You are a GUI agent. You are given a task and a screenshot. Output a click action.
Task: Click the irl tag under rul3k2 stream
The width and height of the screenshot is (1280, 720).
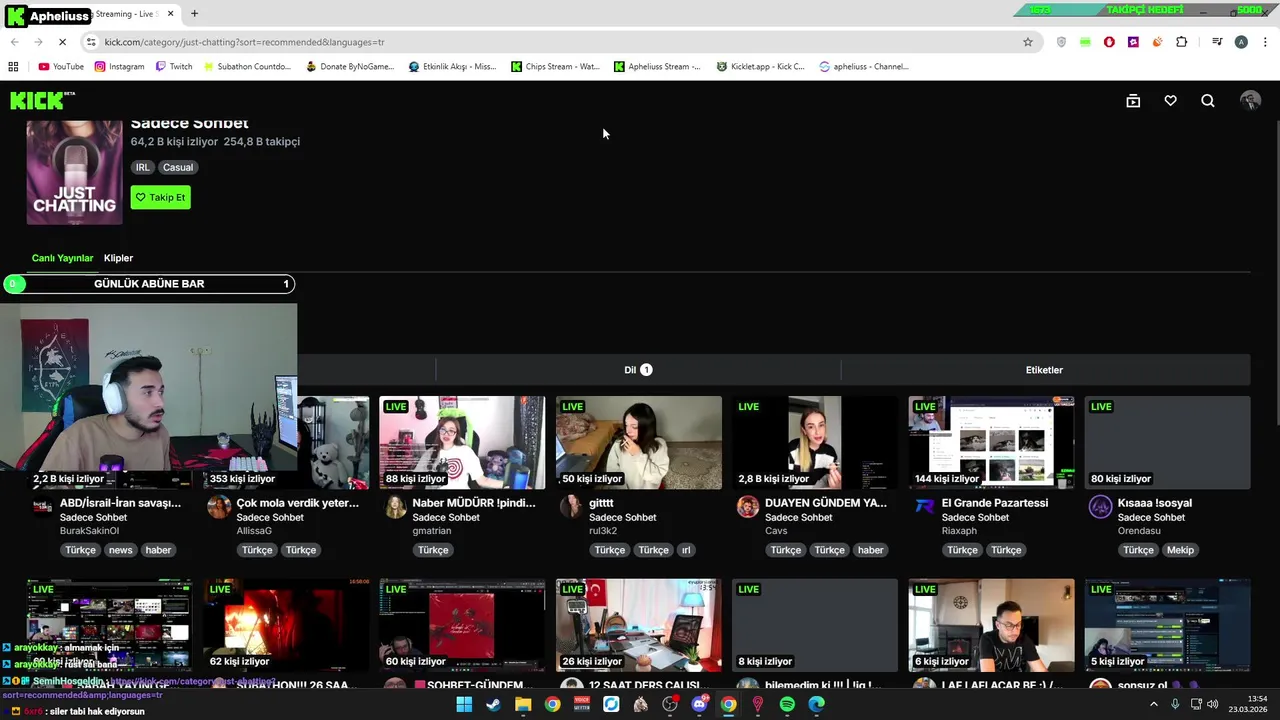point(686,550)
